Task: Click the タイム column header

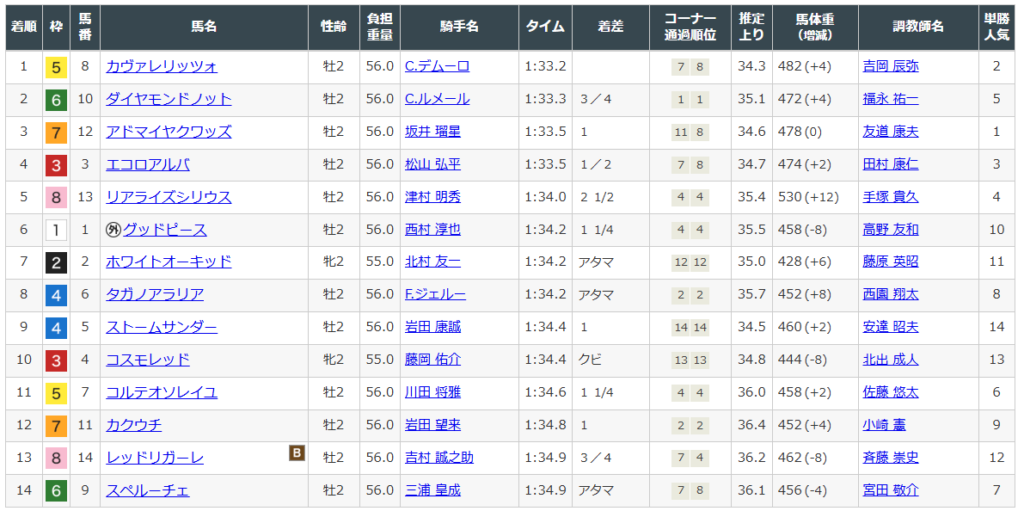Action: click(x=545, y=27)
